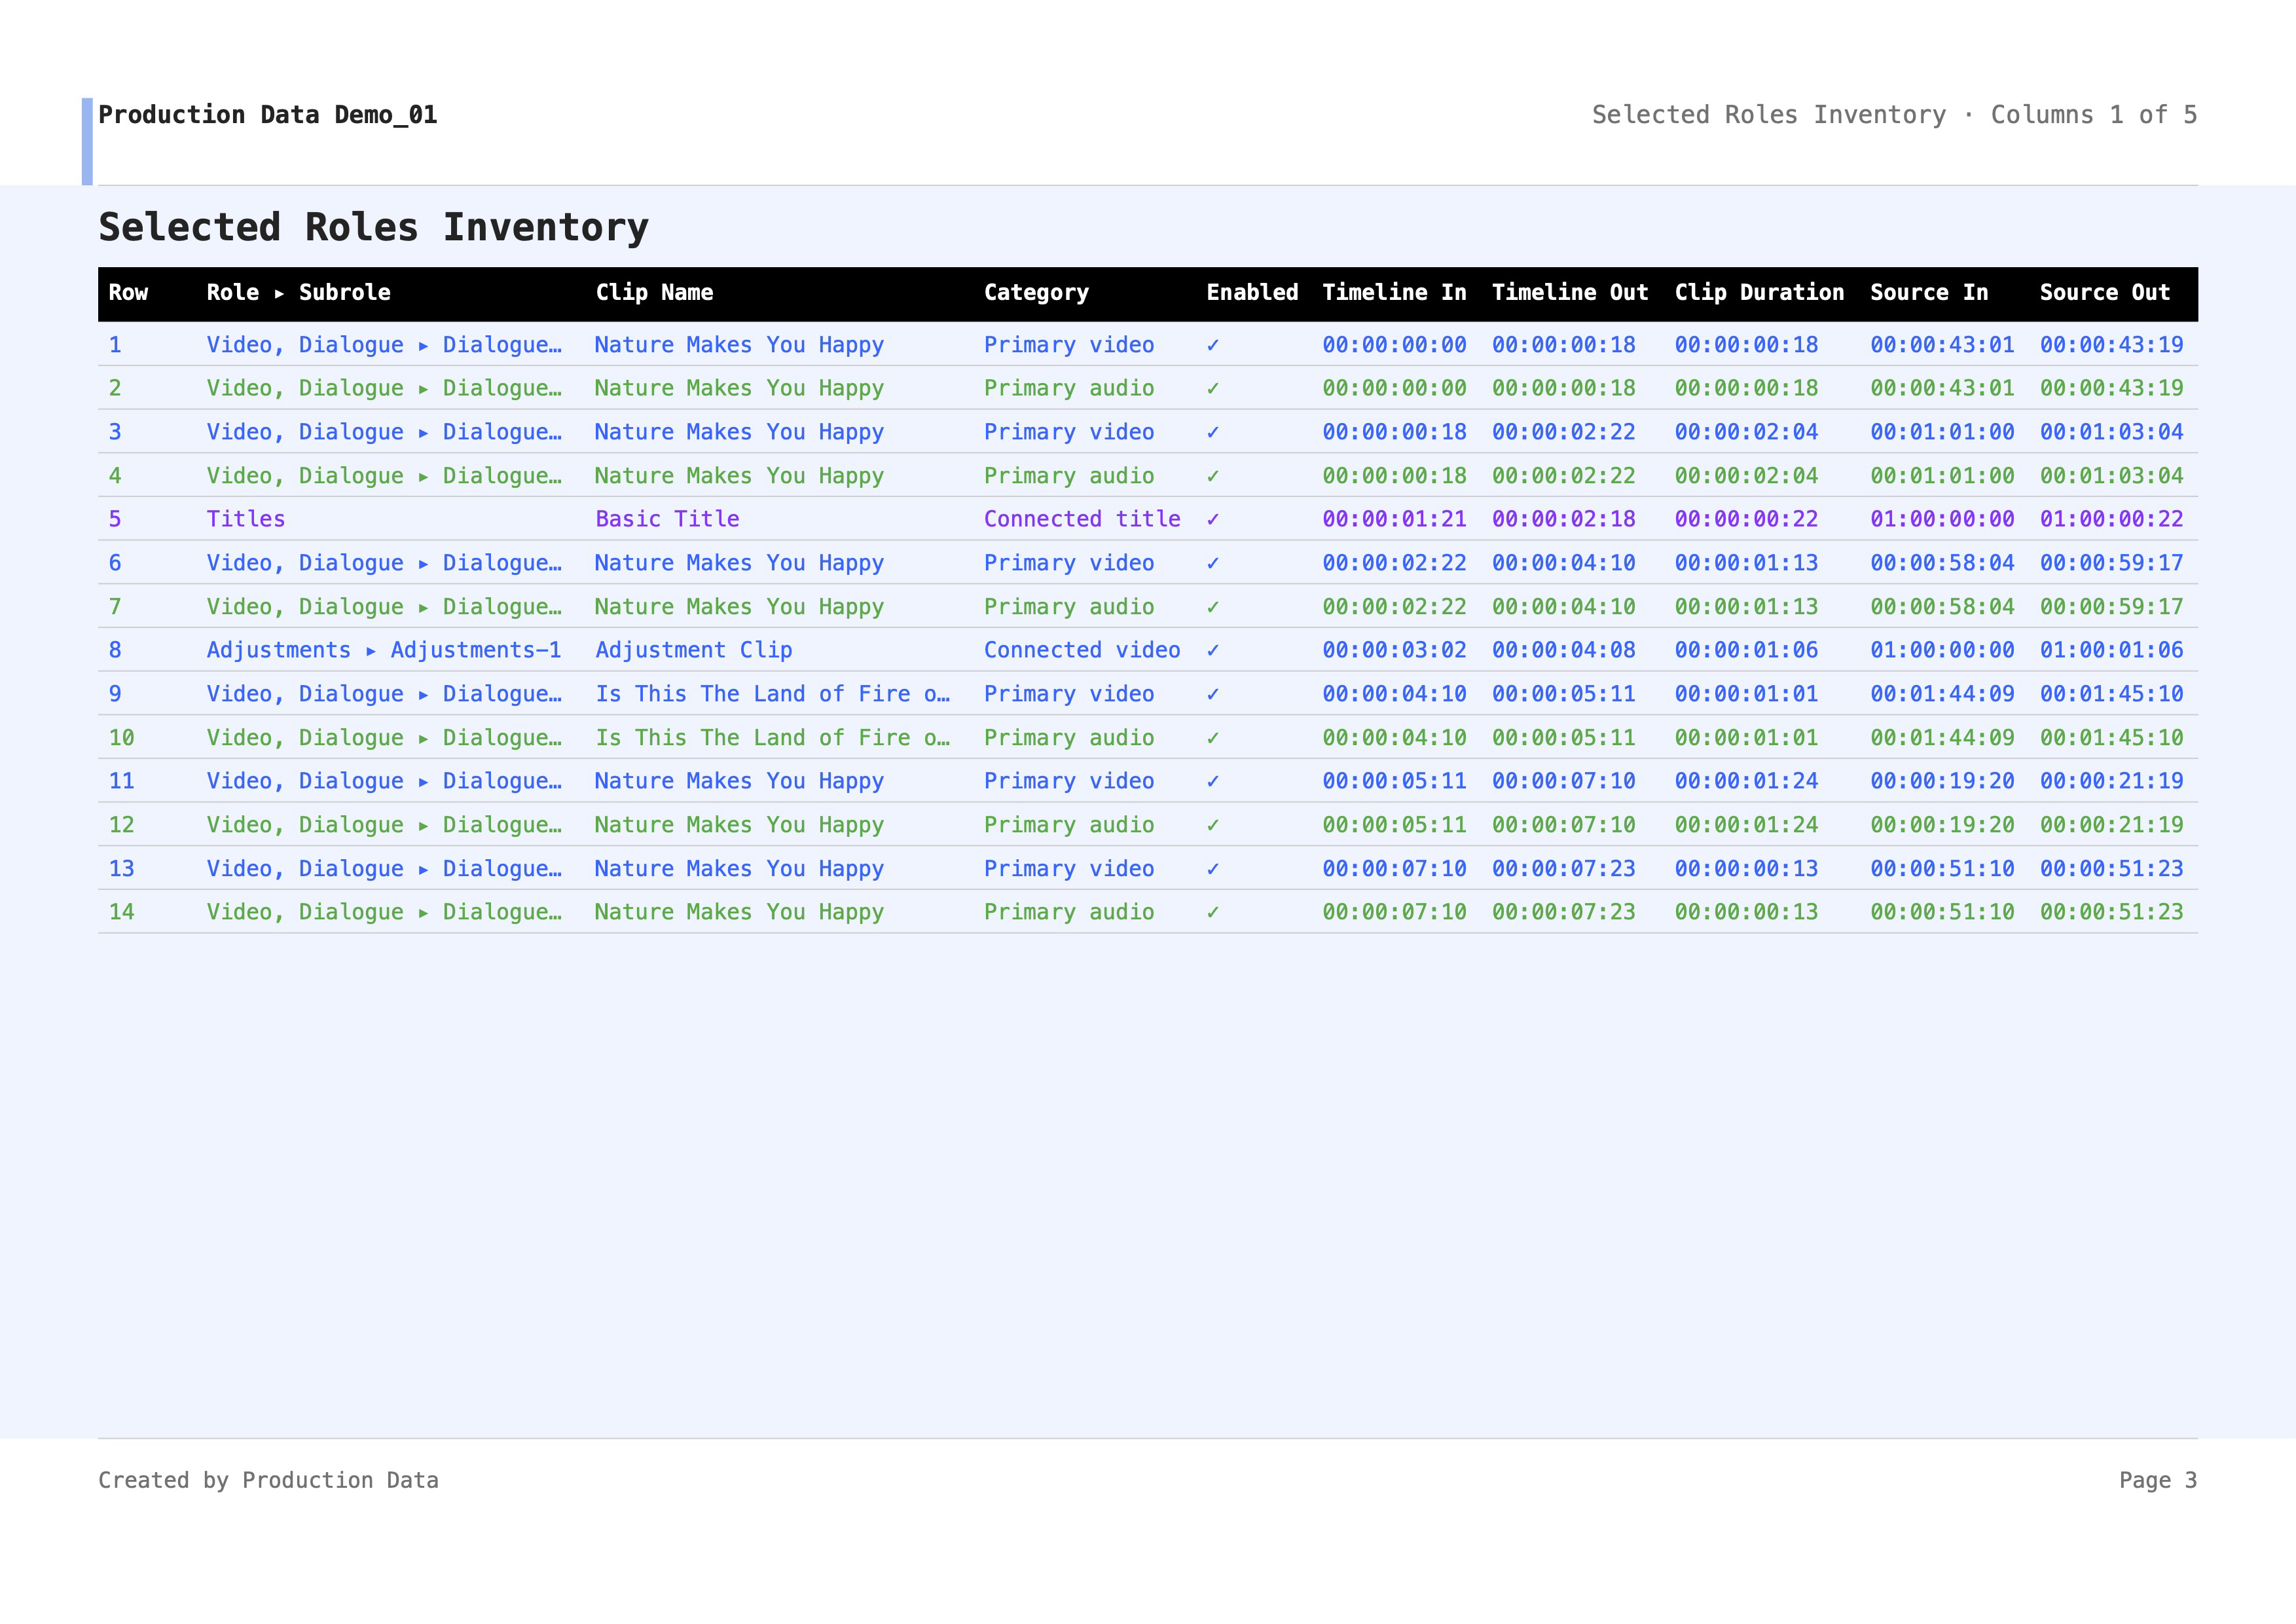The height and width of the screenshot is (1624, 2296).
Task: Click row number 8
Action: [115, 650]
